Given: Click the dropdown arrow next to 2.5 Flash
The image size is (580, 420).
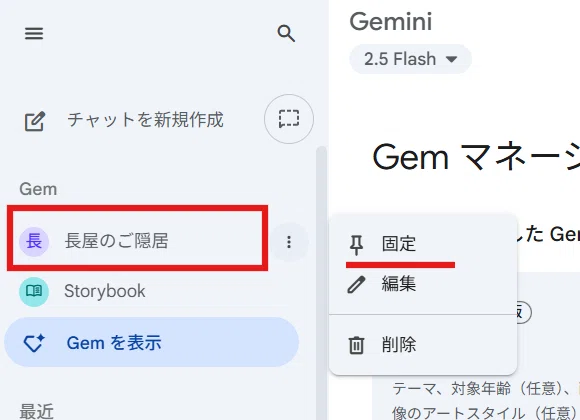Looking at the screenshot, I should tap(452, 59).
